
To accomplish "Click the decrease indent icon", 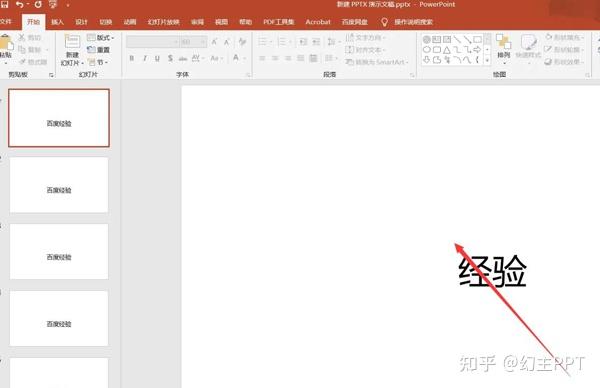I will tap(303, 42).
